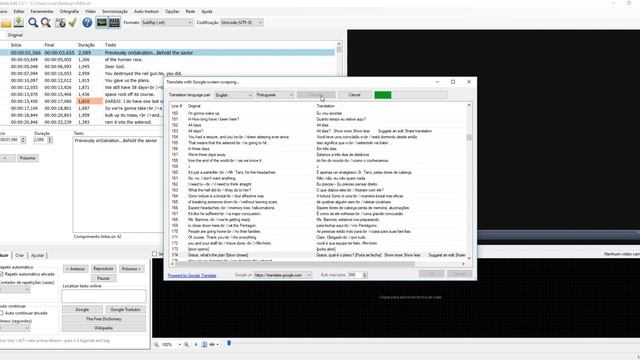Open the Opções menu
Viewport: 640px width, 360px height.
click(x=172, y=11)
